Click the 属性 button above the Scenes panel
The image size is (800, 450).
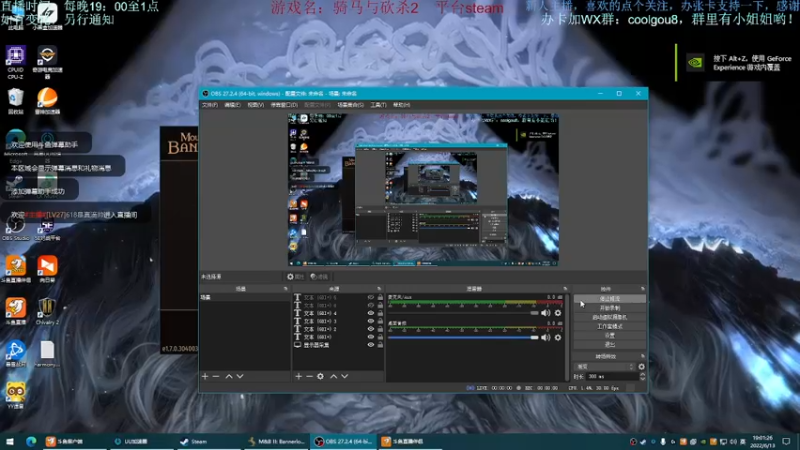coord(295,277)
